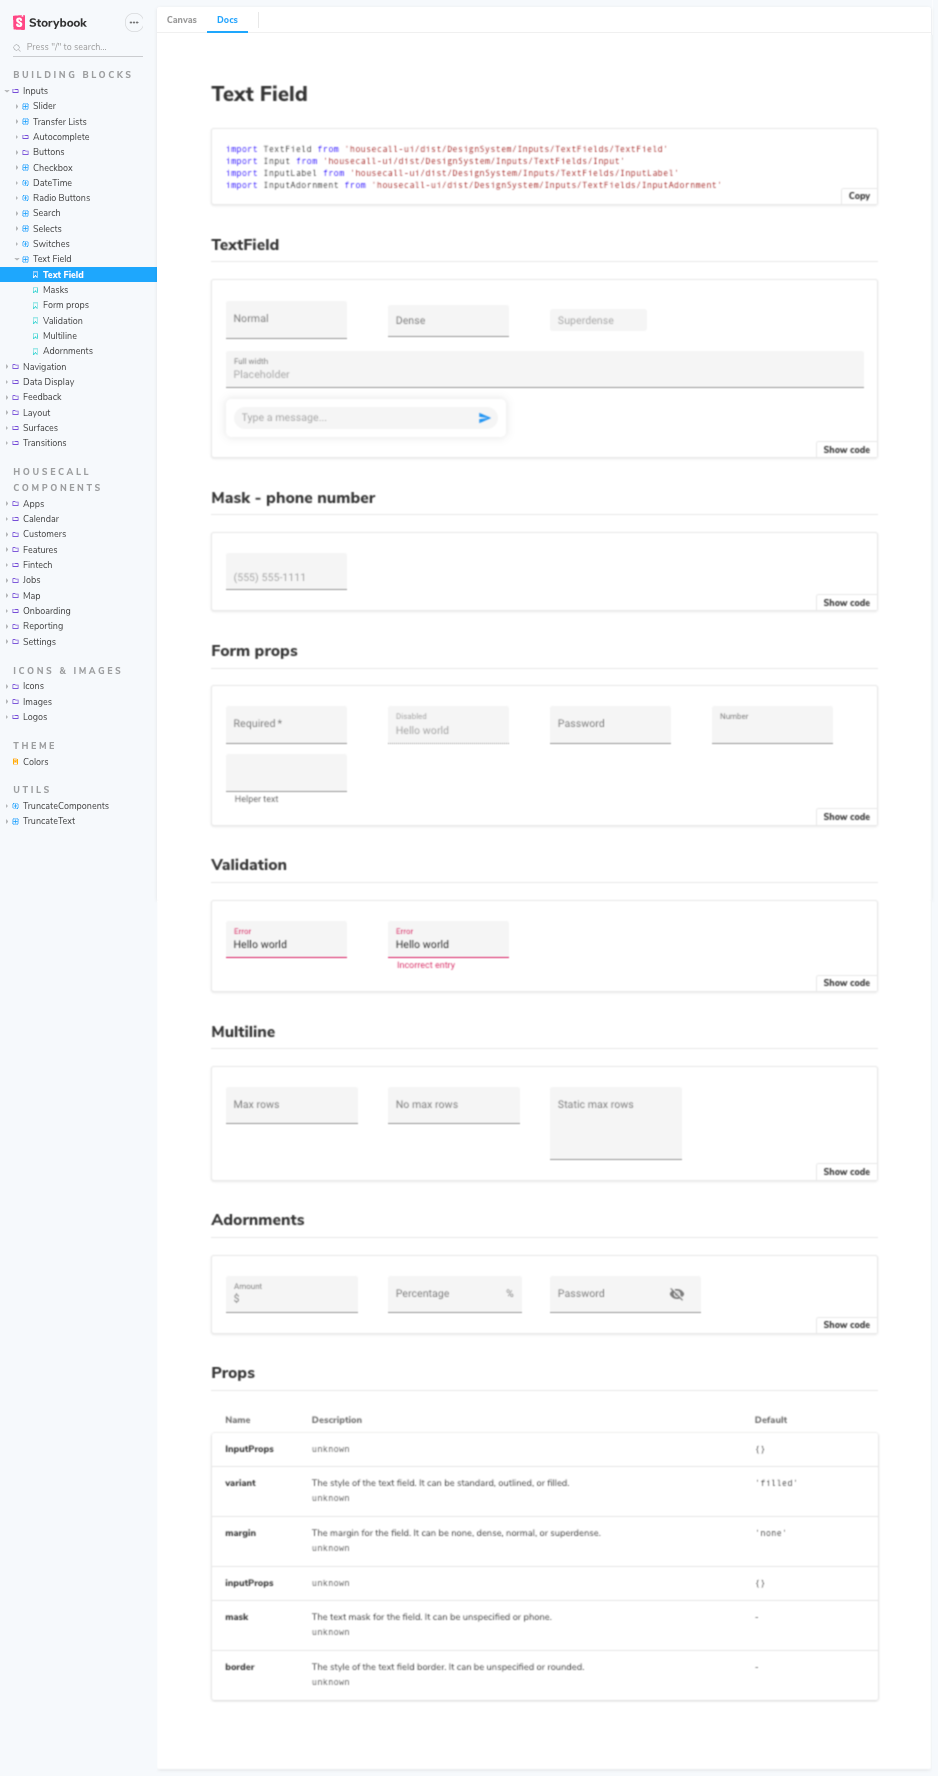The height and width of the screenshot is (1776, 938).
Task: Open the Switches component
Action: pyautogui.click(x=51, y=244)
